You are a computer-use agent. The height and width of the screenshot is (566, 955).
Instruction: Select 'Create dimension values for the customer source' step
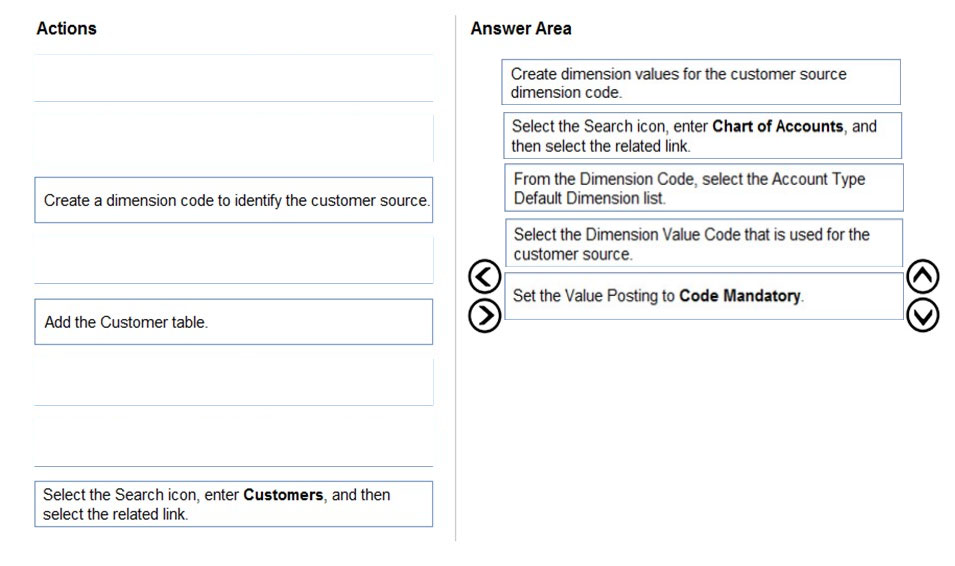[701, 82]
